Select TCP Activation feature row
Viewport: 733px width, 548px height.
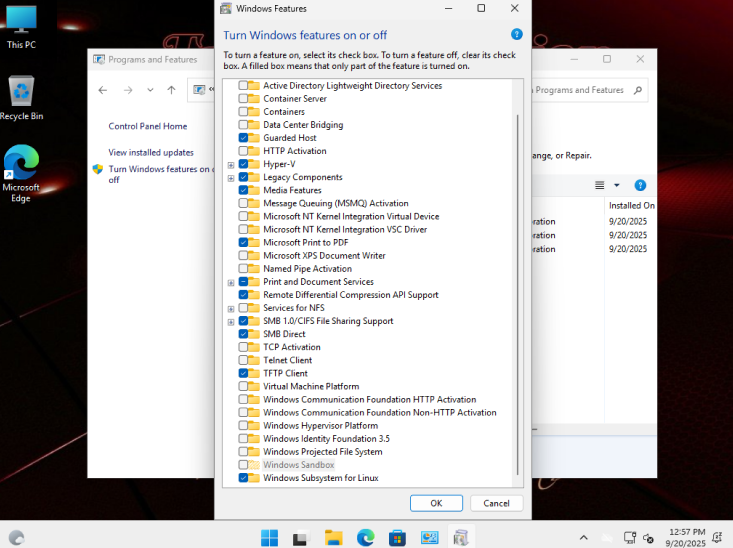(x=292, y=347)
